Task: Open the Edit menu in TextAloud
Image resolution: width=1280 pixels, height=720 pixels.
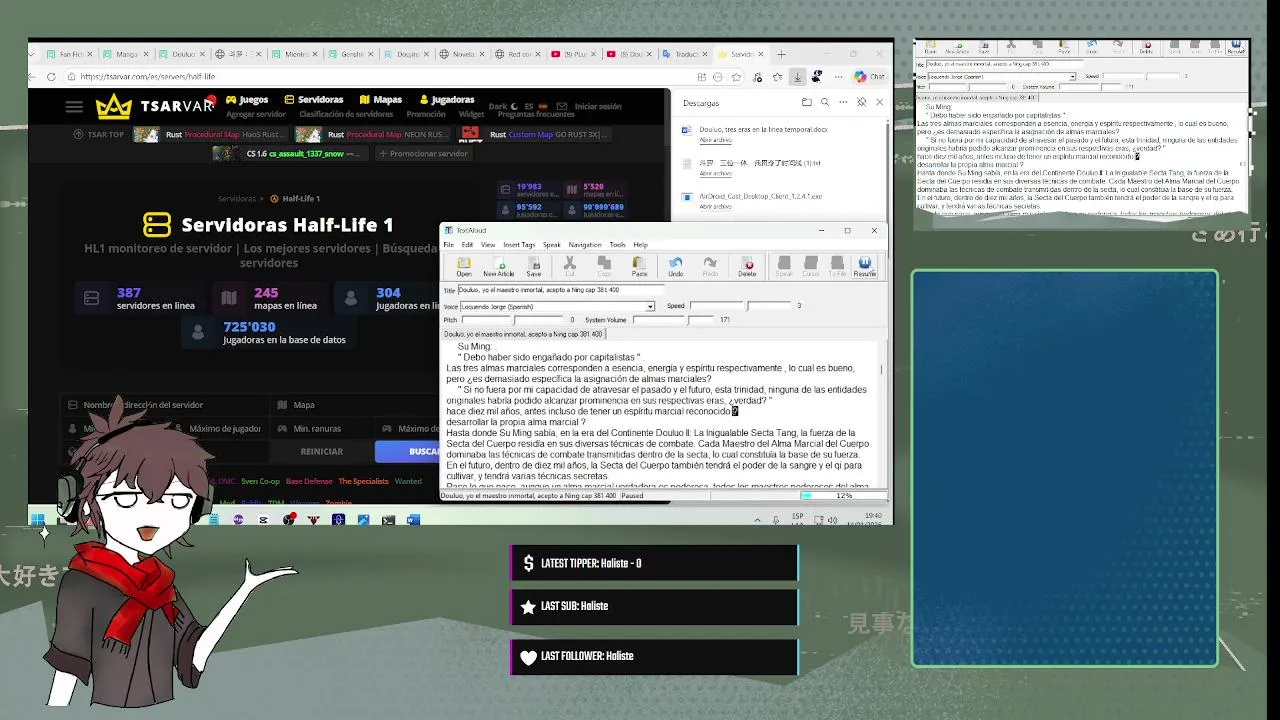Action: [x=467, y=245]
